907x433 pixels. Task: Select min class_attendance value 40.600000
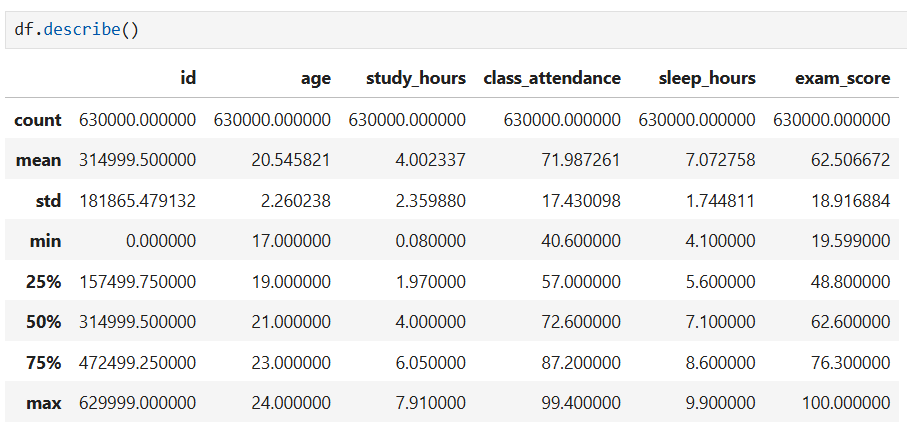pos(581,241)
